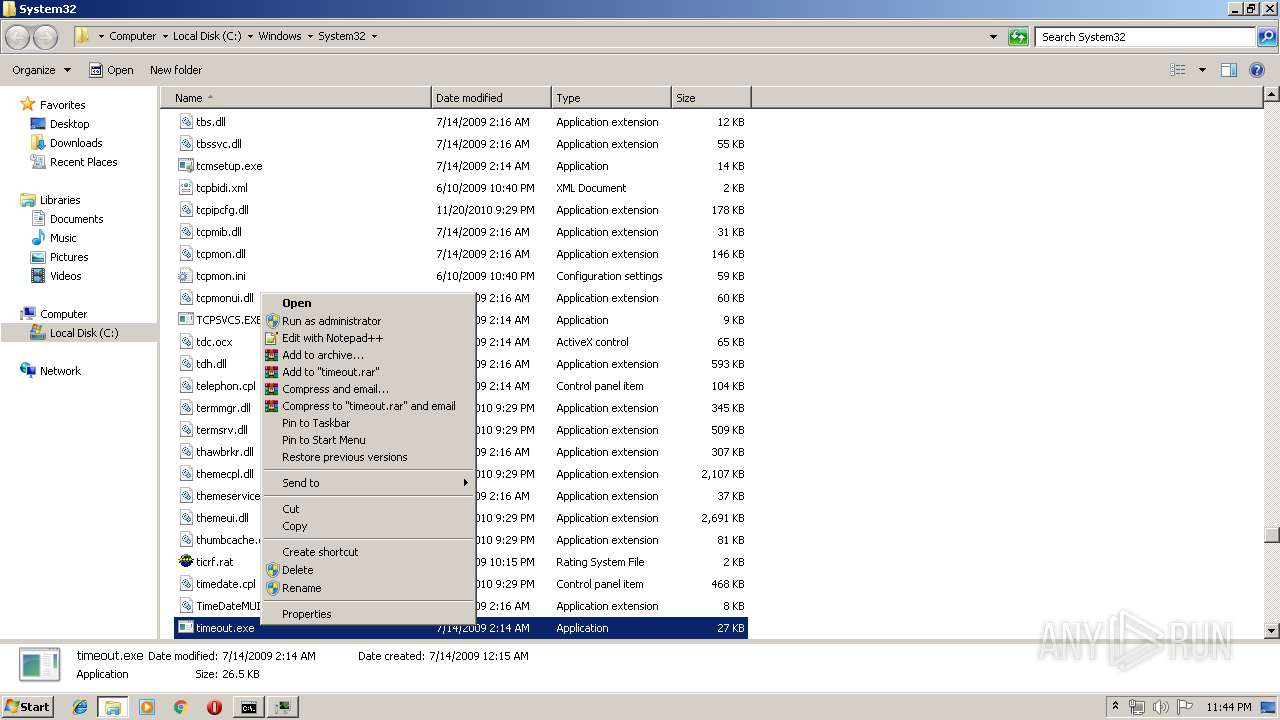Image resolution: width=1280 pixels, height=720 pixels.
Task: Expand the Local Disk (C:) breadcrumb arrow
Action: (249, 36)
